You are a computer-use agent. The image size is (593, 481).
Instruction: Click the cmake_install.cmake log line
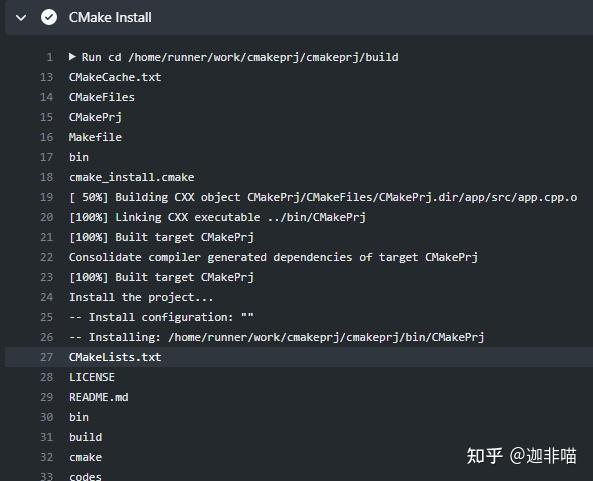tap(132, 177)
